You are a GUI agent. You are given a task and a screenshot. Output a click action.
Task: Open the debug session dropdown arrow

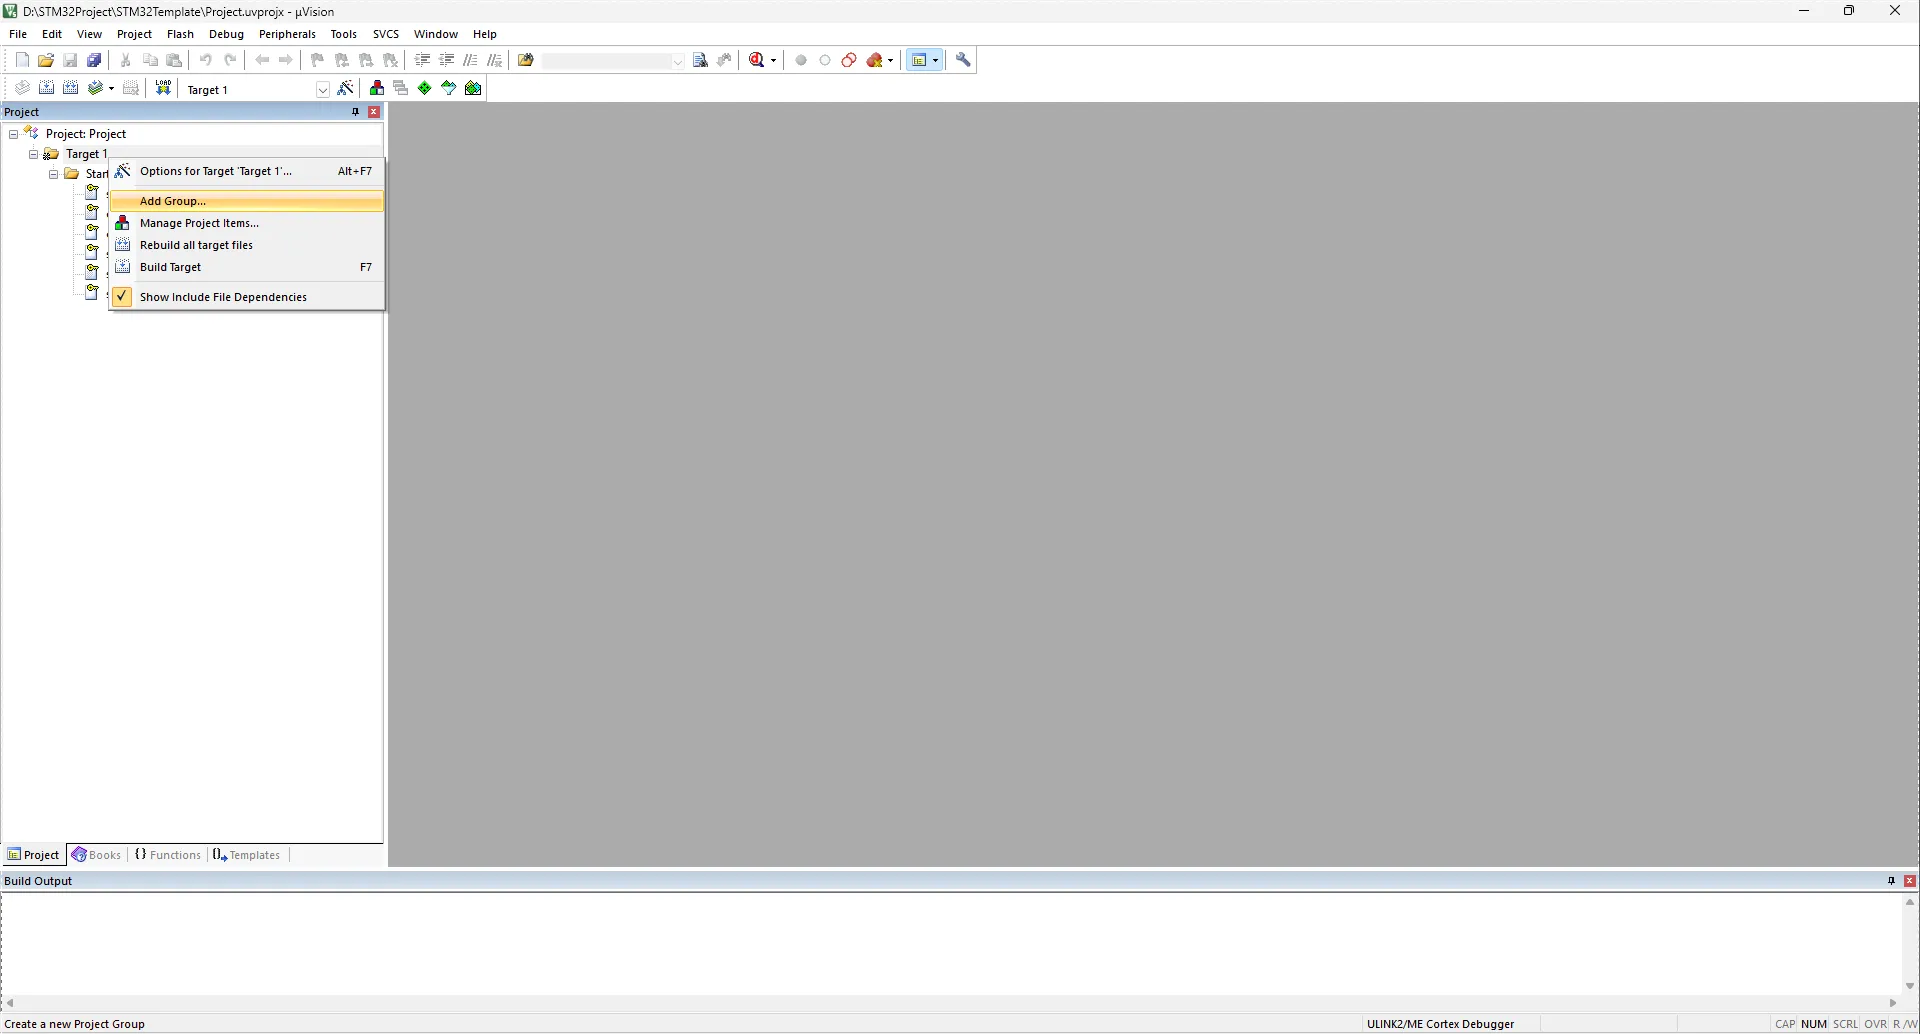point(773,60)
